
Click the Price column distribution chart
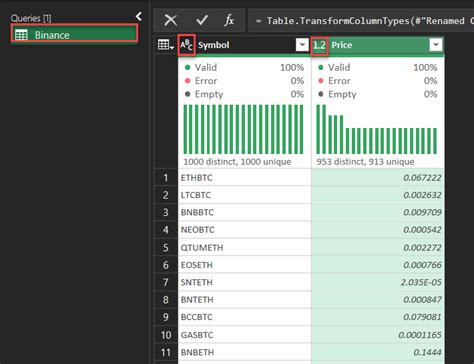(x=377, y=129)
